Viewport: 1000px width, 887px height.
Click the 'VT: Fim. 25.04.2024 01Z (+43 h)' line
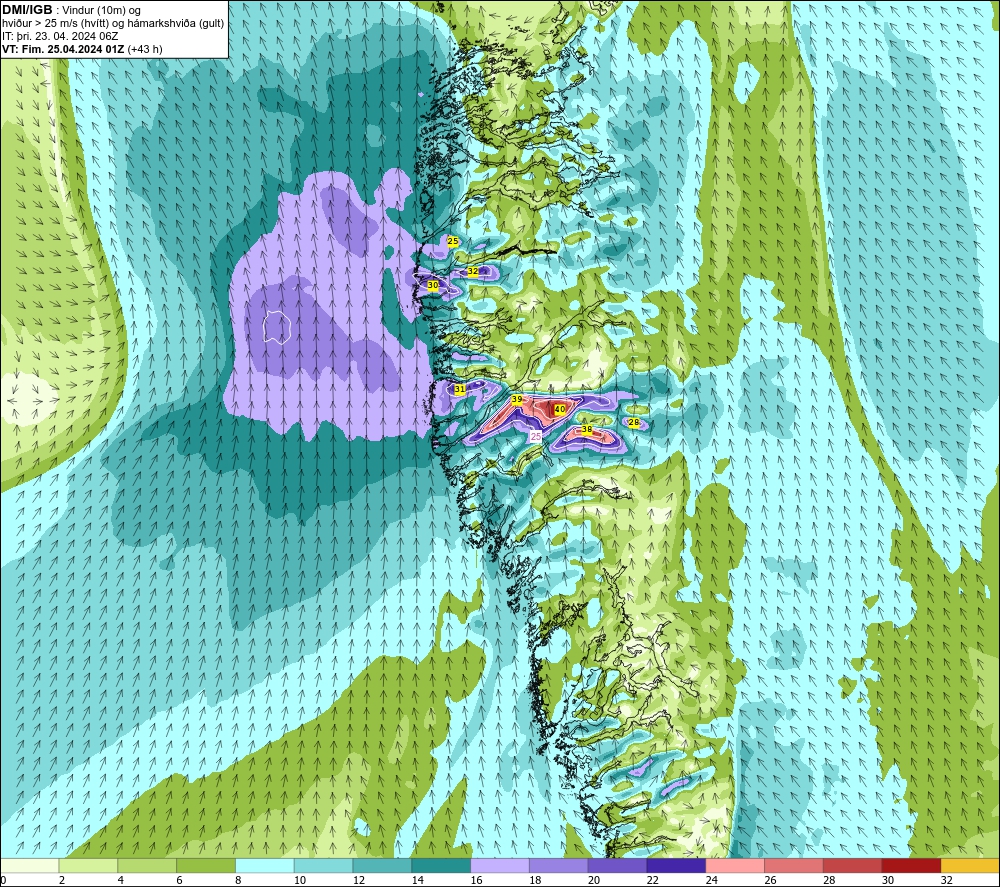(x=82, y=48)
